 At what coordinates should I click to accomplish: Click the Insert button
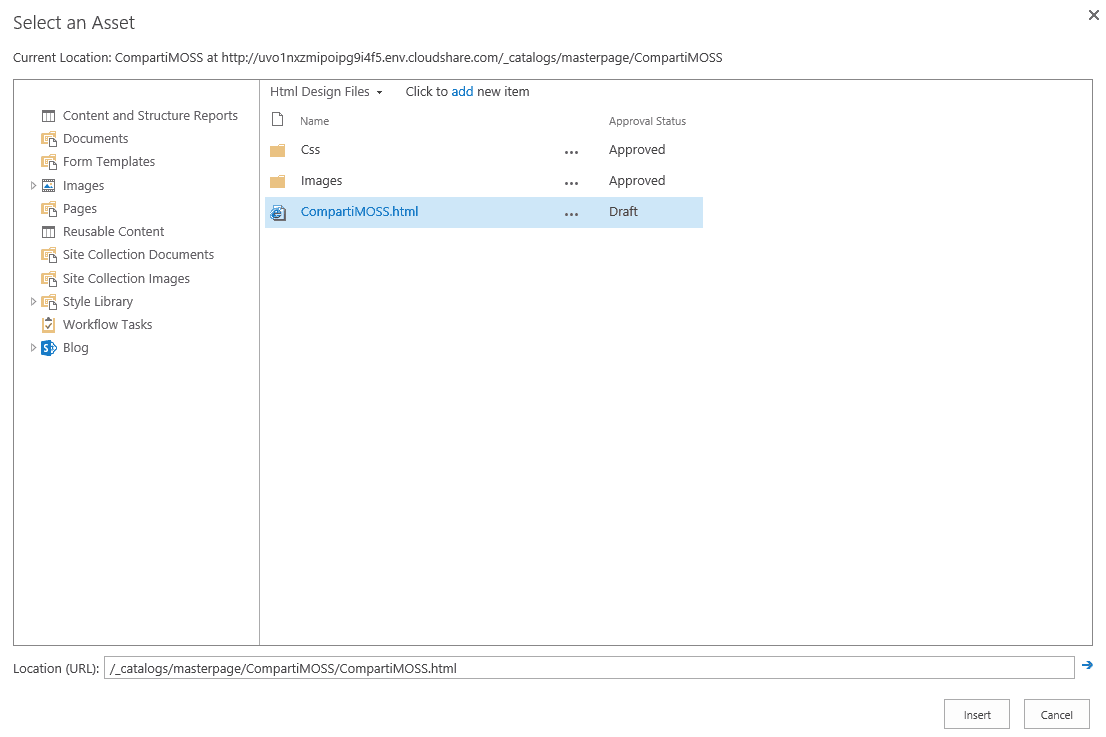pos(977,714)
